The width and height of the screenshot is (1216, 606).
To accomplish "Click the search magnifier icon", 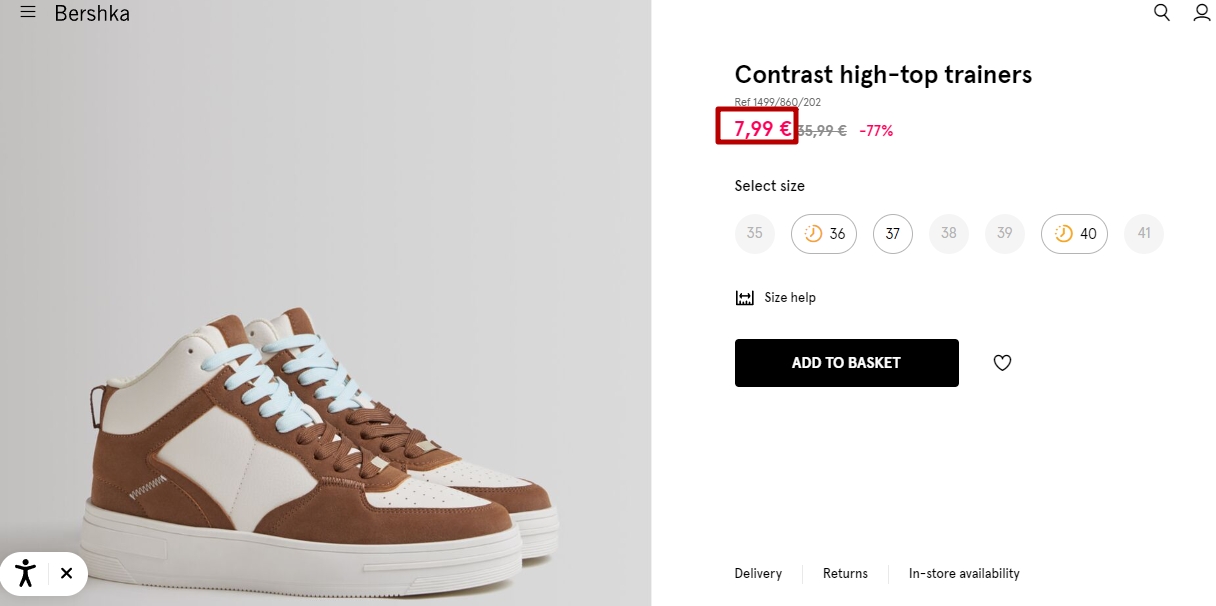I will (1161, 13).
